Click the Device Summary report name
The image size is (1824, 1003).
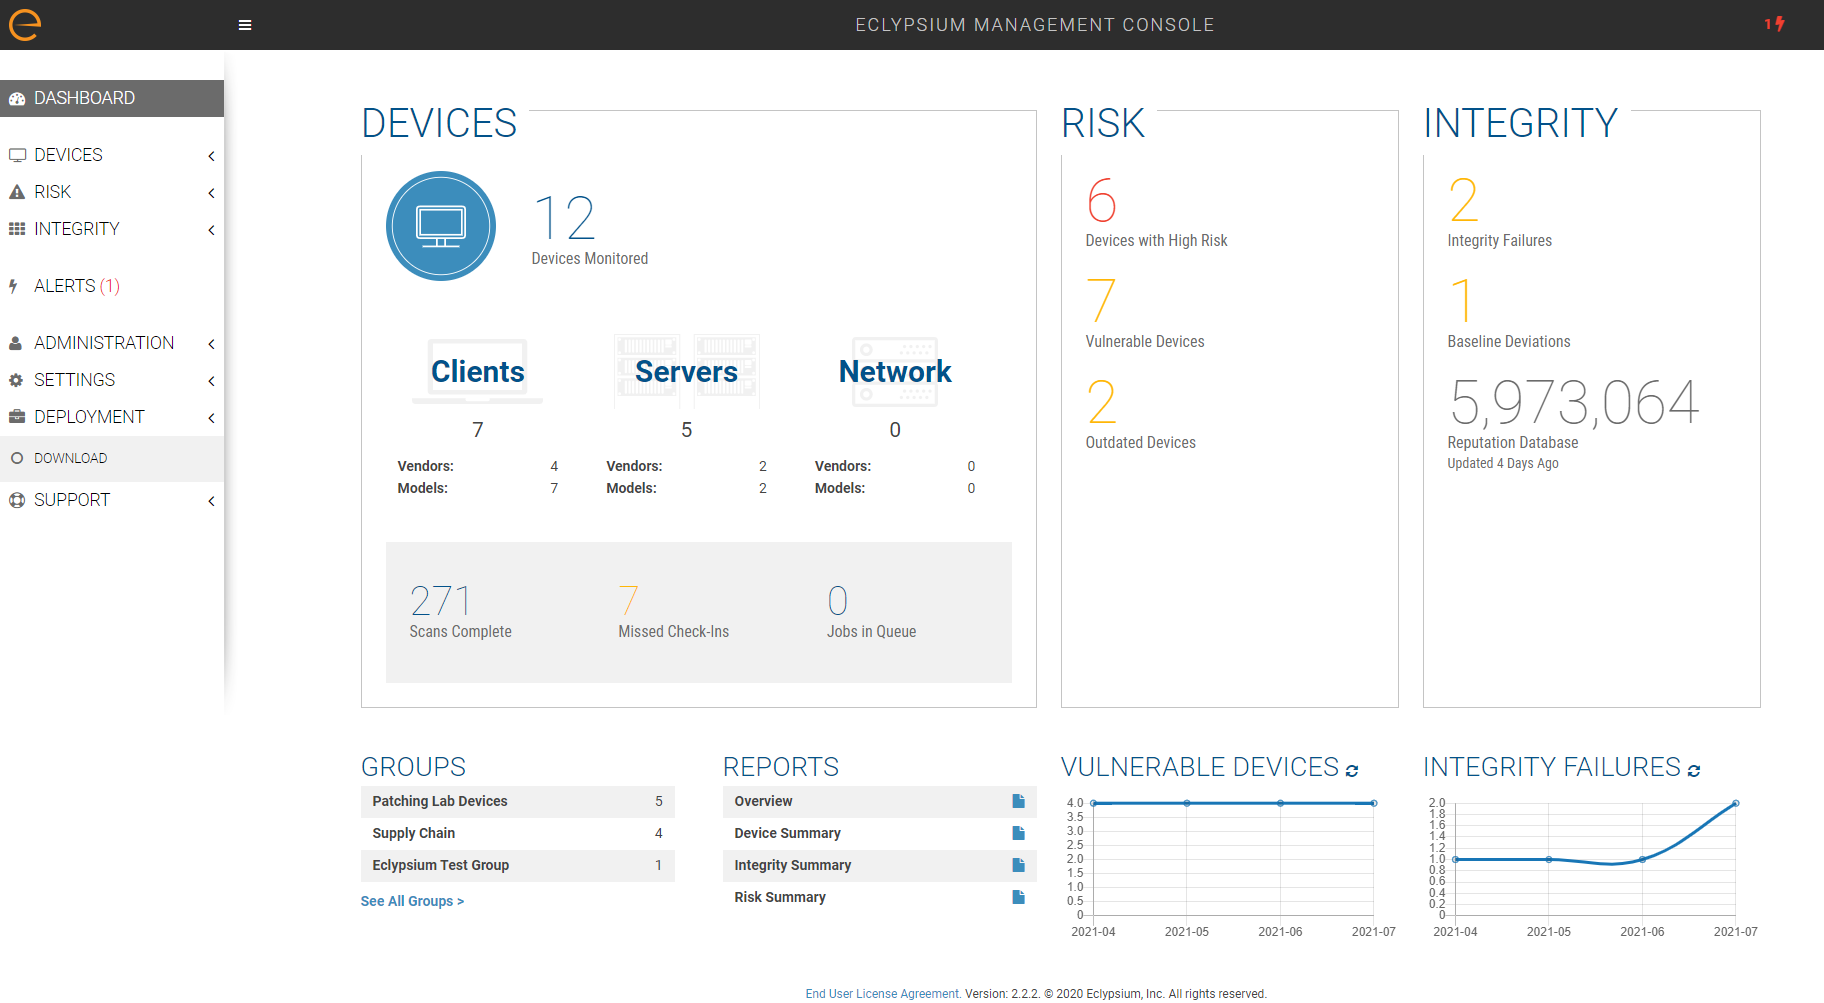787,833
